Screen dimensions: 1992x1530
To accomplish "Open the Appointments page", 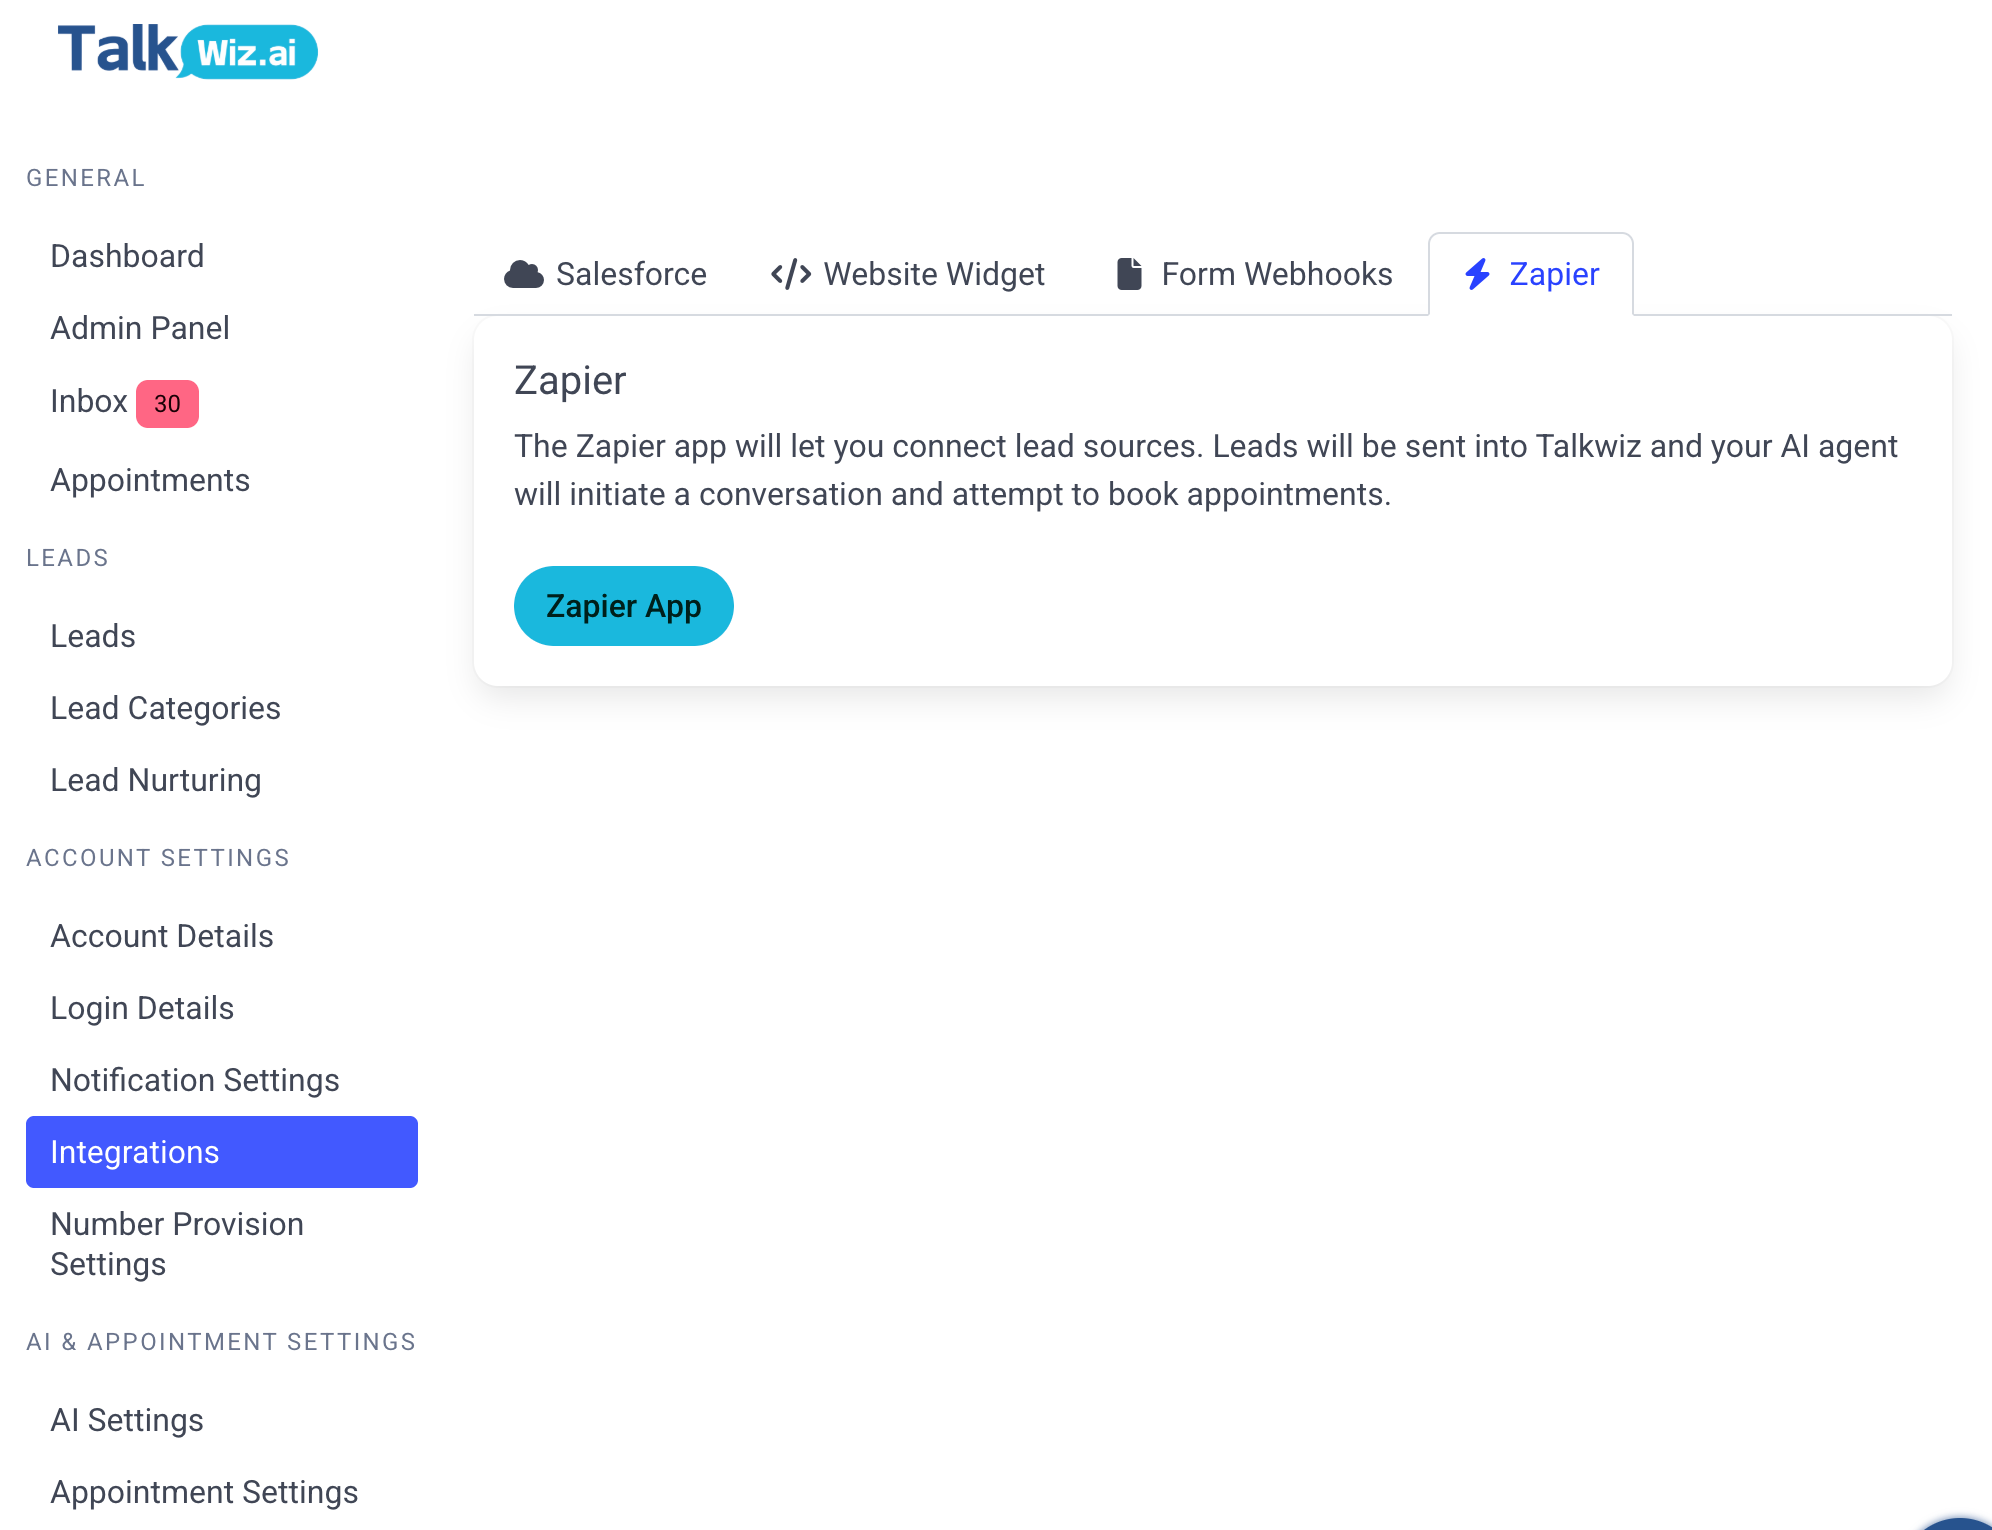I will [x=150, y=480].
